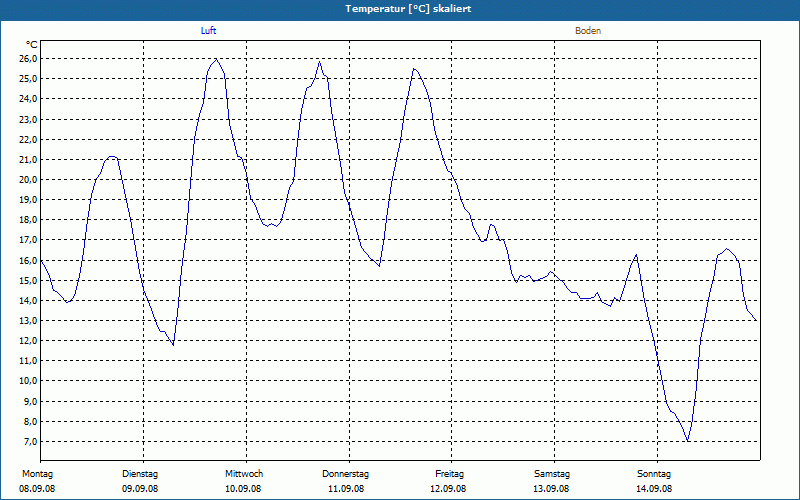The width and height of the screenshot is (800, 500).
Task: Click the 14,0 axis value
Action: (29, 301)
